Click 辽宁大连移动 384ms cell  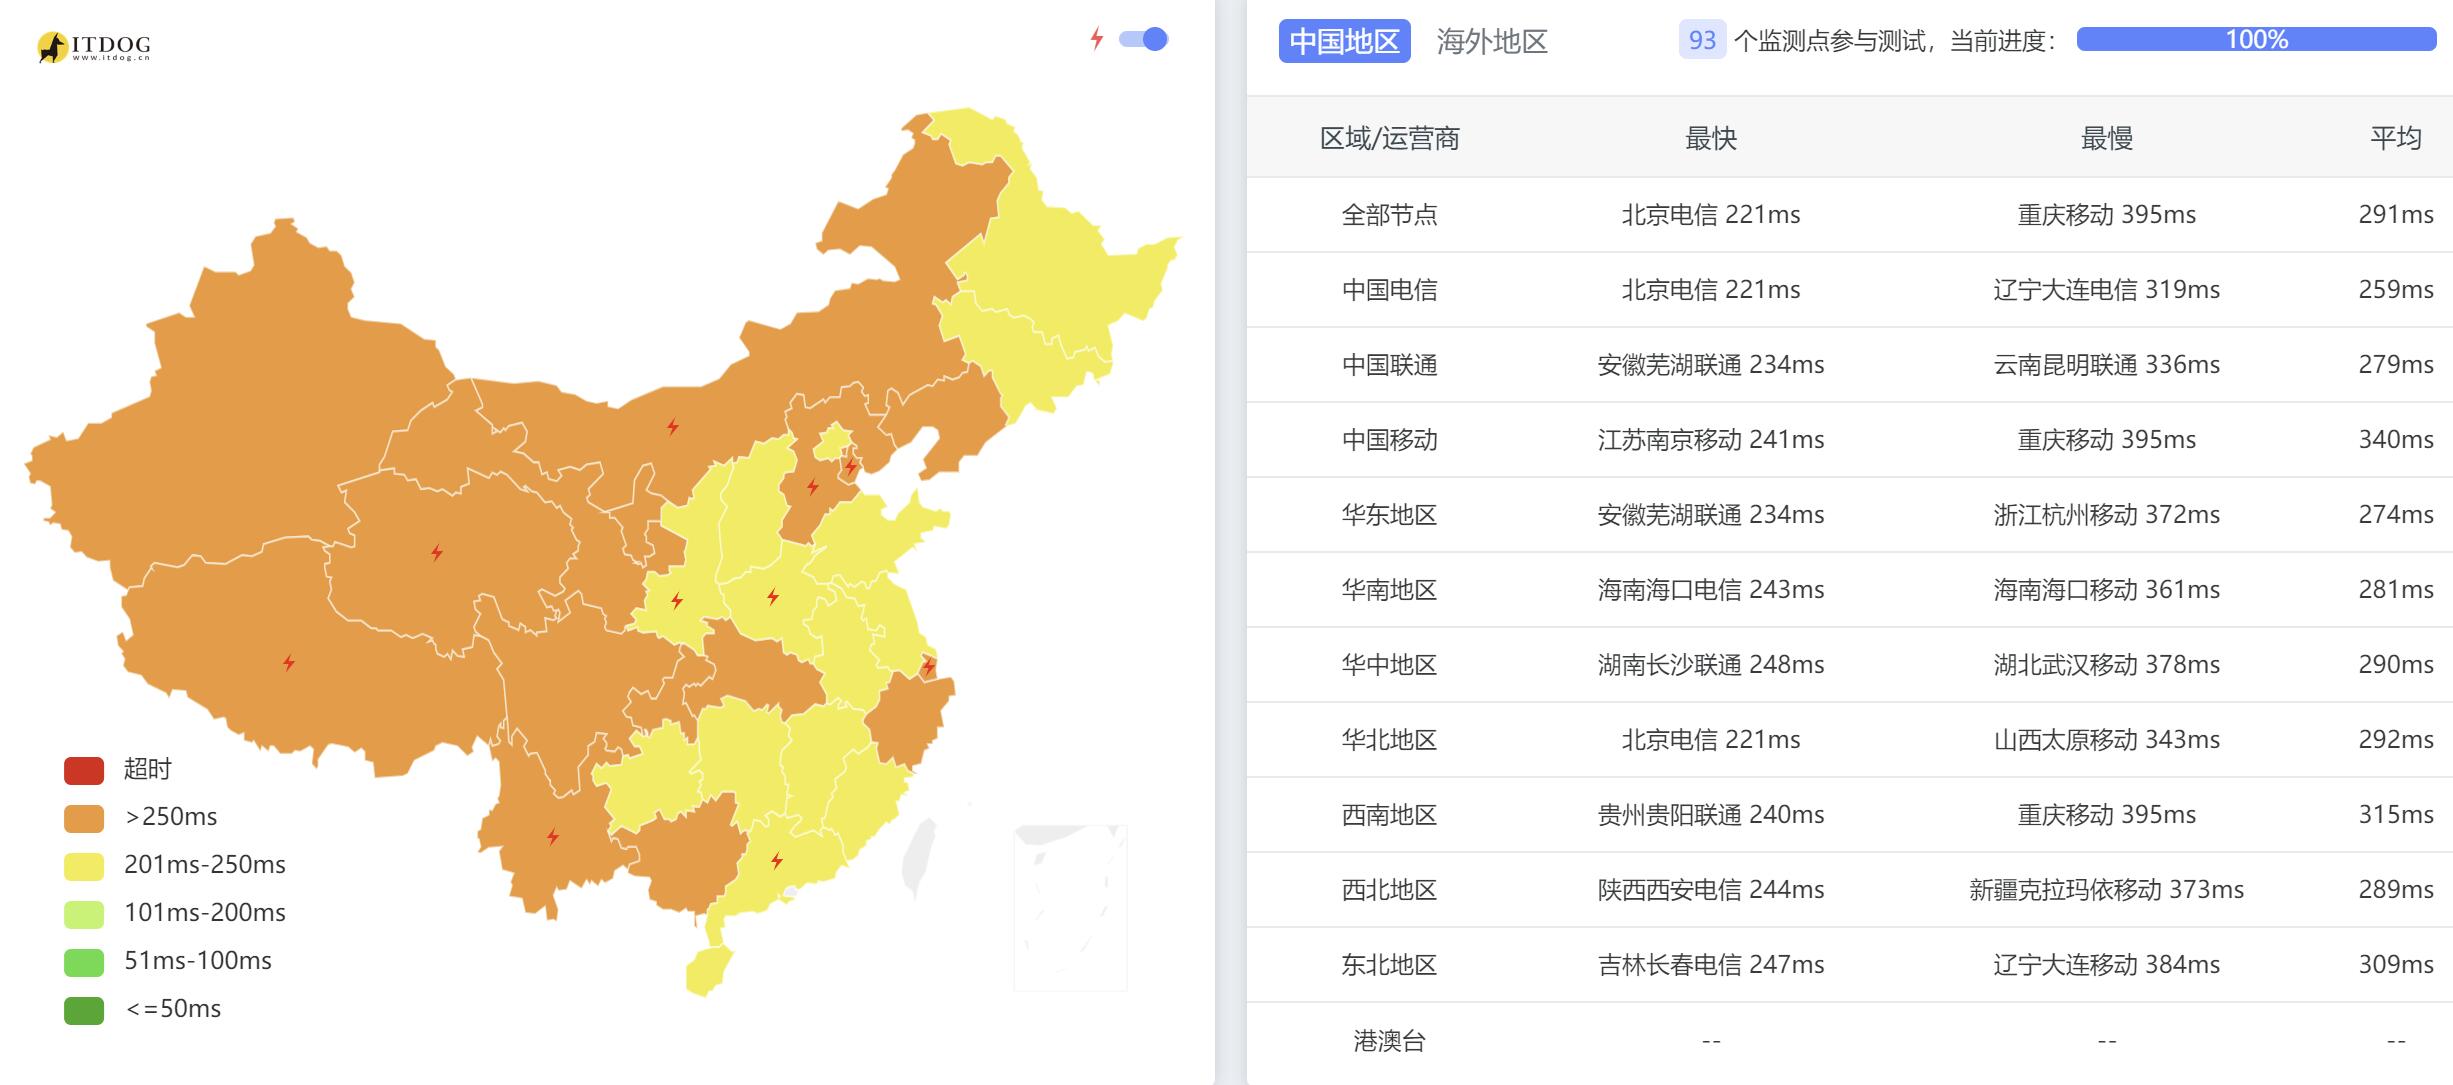tap(2107, 964)
